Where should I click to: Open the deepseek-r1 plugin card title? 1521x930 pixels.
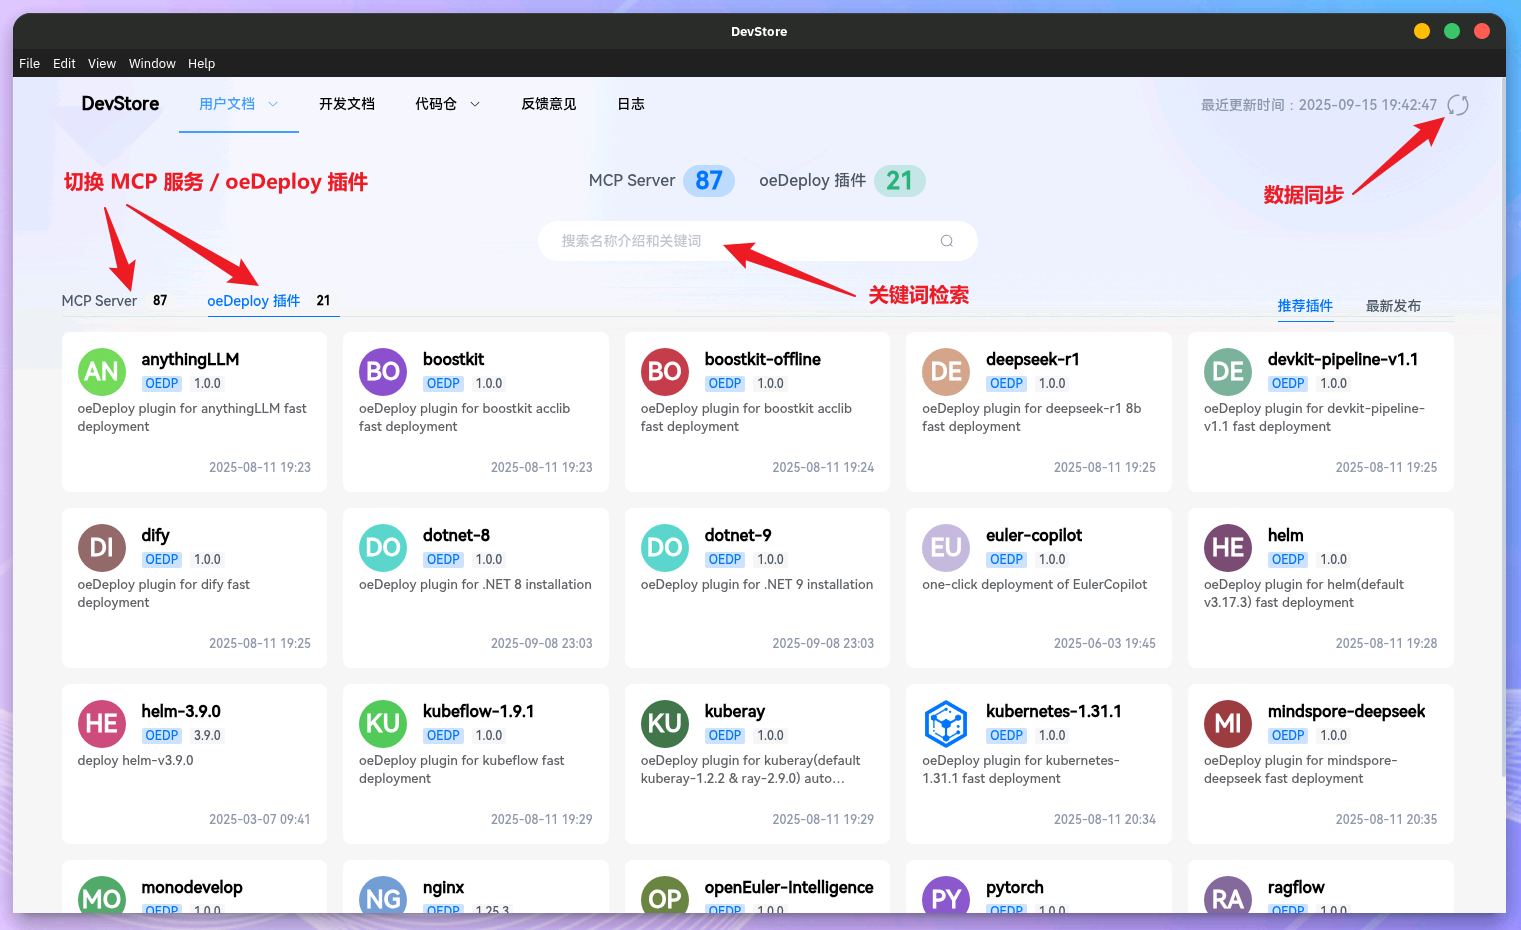(x=1032, y=359)
